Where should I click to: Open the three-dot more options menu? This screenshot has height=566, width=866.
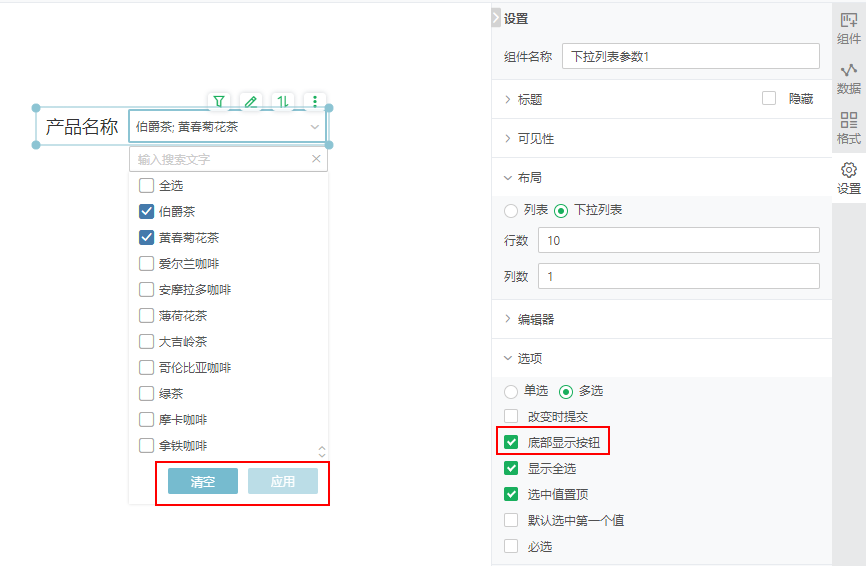315,101
